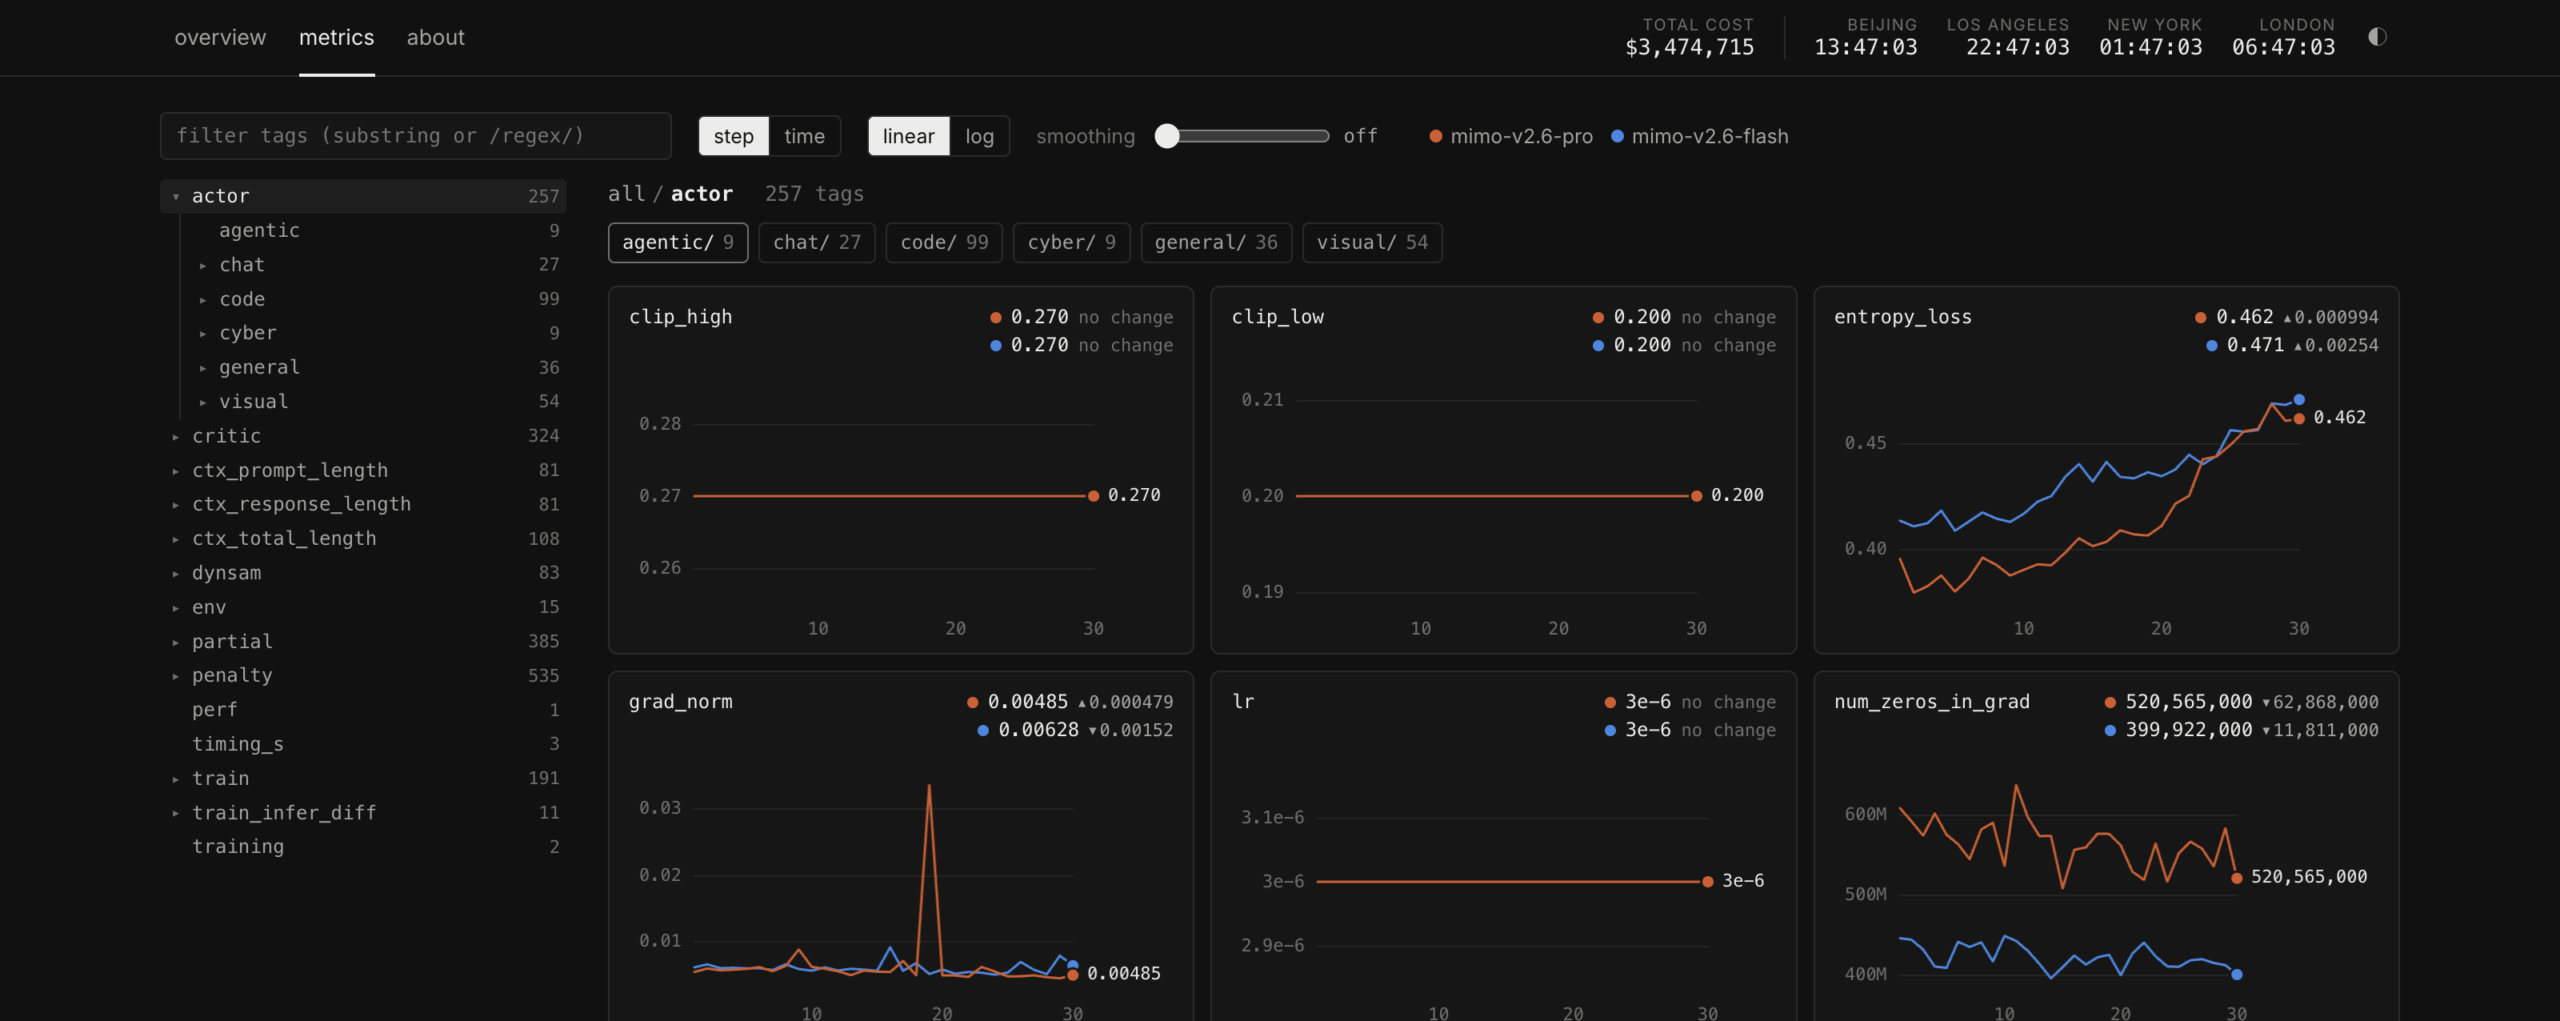The height and width of the screenshot is (1021, 2560).
Task: Expand the critic tree node
Action: (176, 436)
